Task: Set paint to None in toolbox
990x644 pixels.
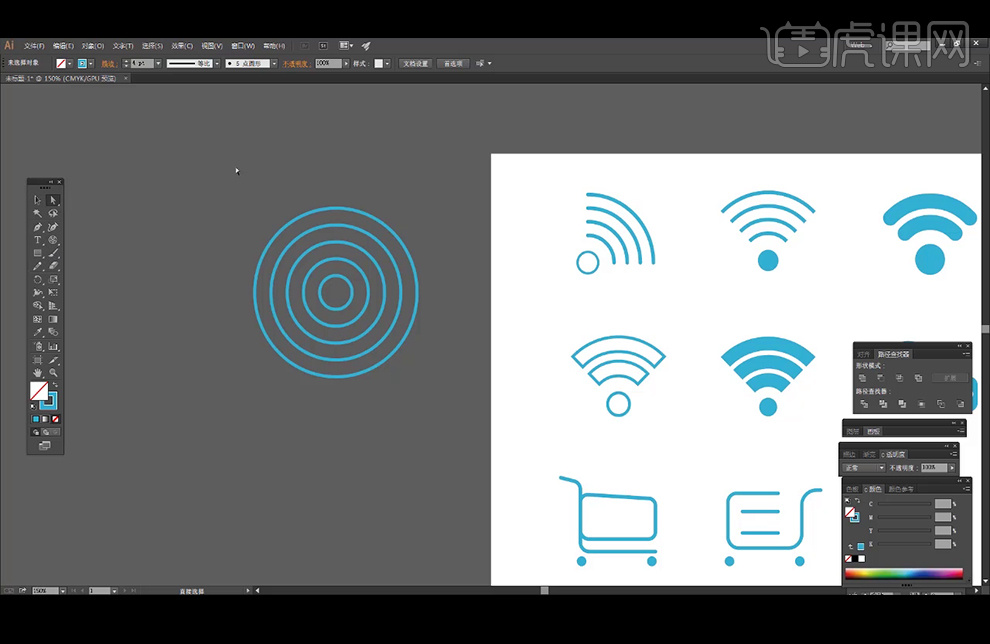Action: point(56,419)
